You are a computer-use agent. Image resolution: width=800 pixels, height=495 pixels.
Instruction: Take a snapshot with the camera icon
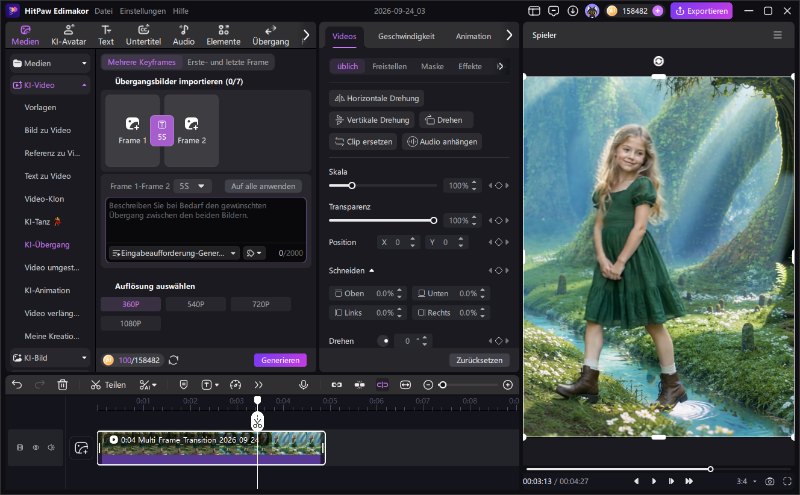[770, 481]
